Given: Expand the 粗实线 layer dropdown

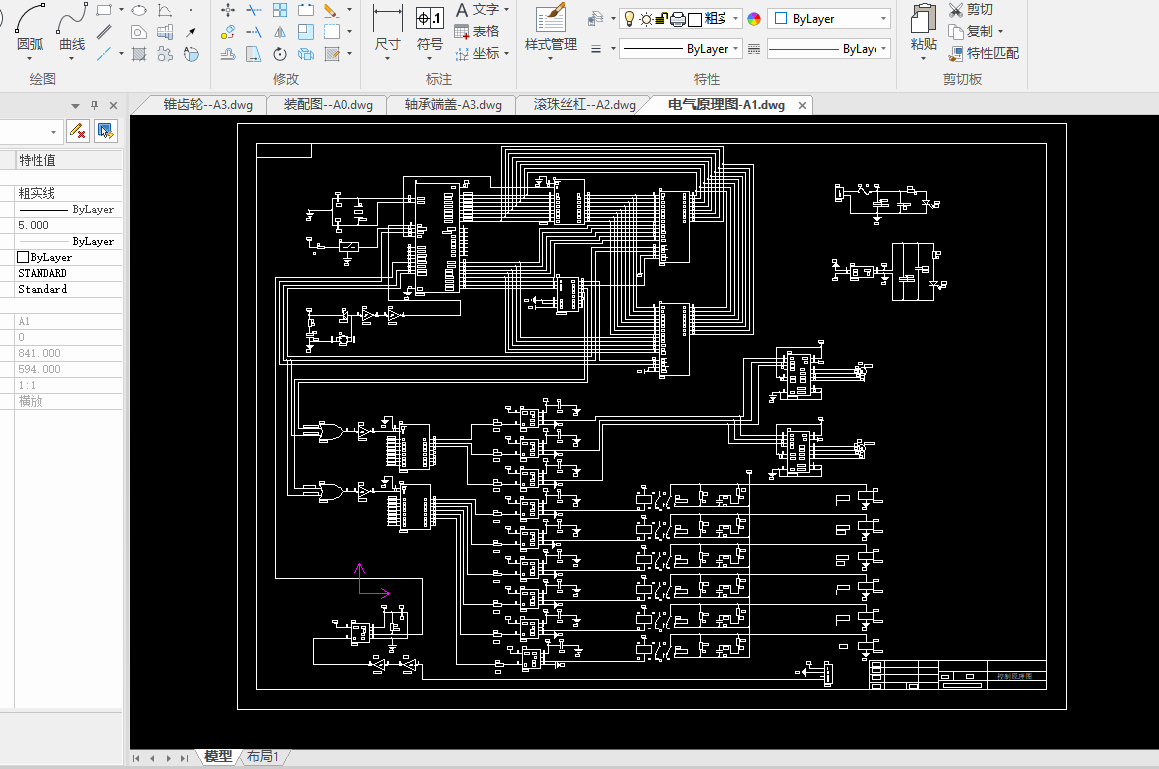Looking at the screenshot, I should [735, 18].
